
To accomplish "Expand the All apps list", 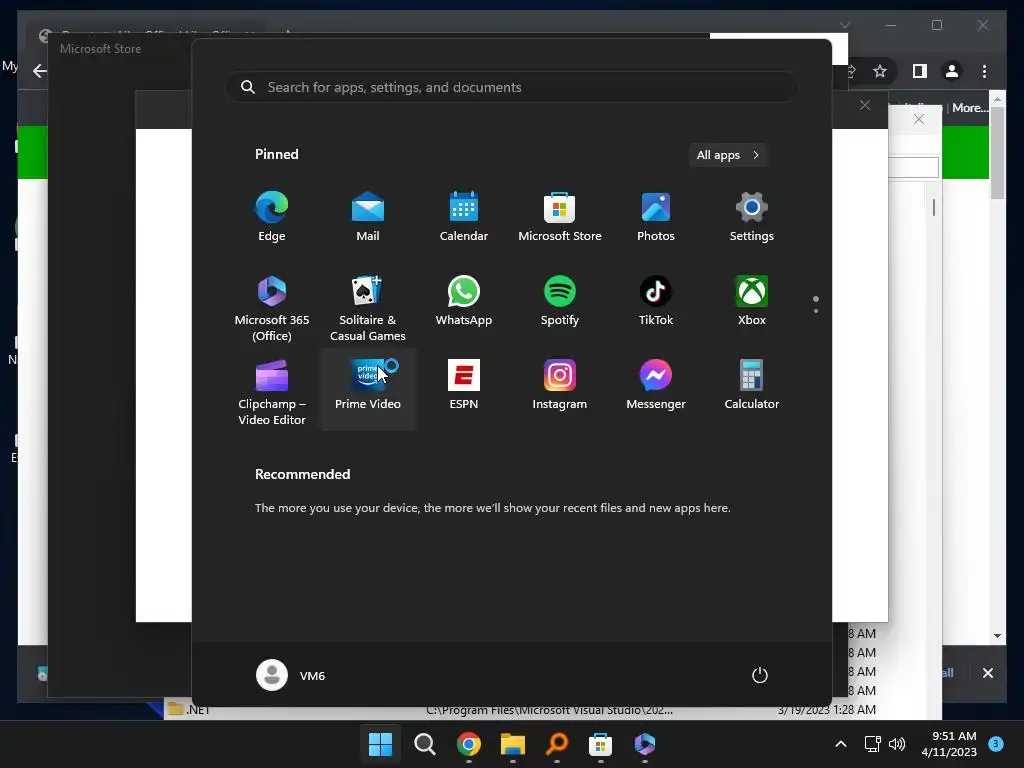I will (728, 155).
